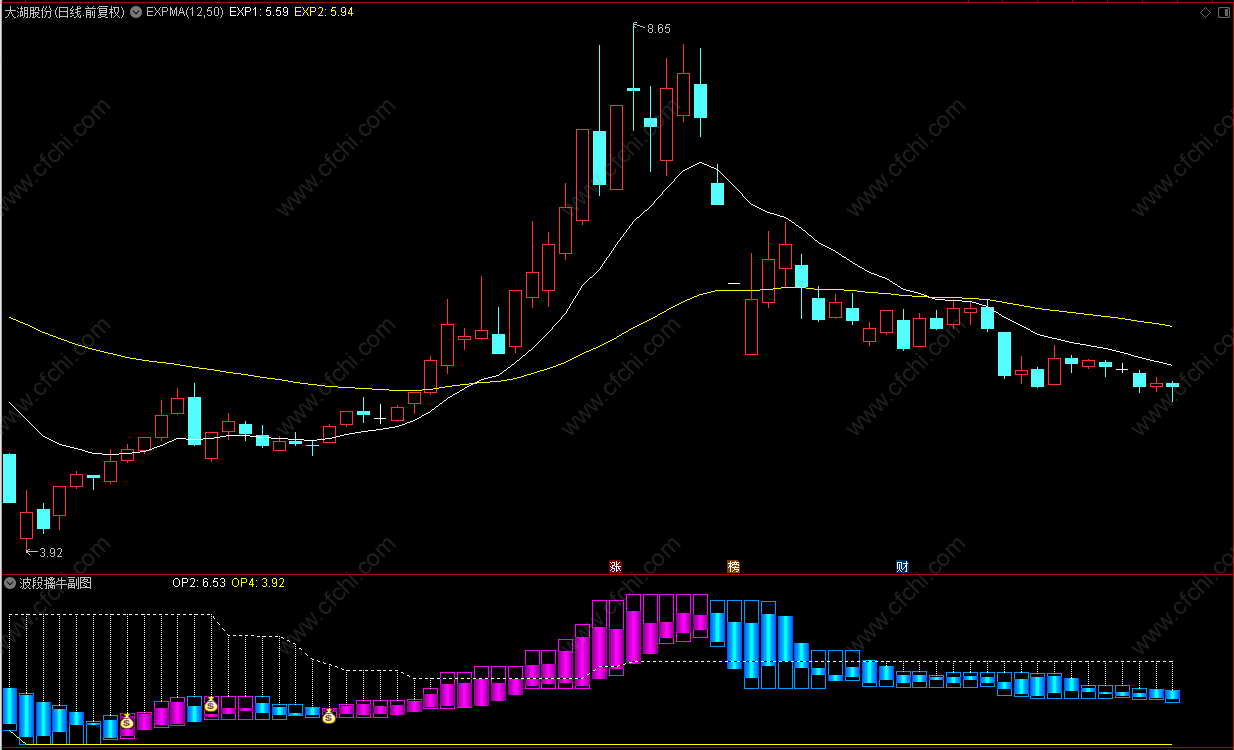Select the OP2: 6.53 value
This screenshot has height=750, width=1234.
point(199,583)
